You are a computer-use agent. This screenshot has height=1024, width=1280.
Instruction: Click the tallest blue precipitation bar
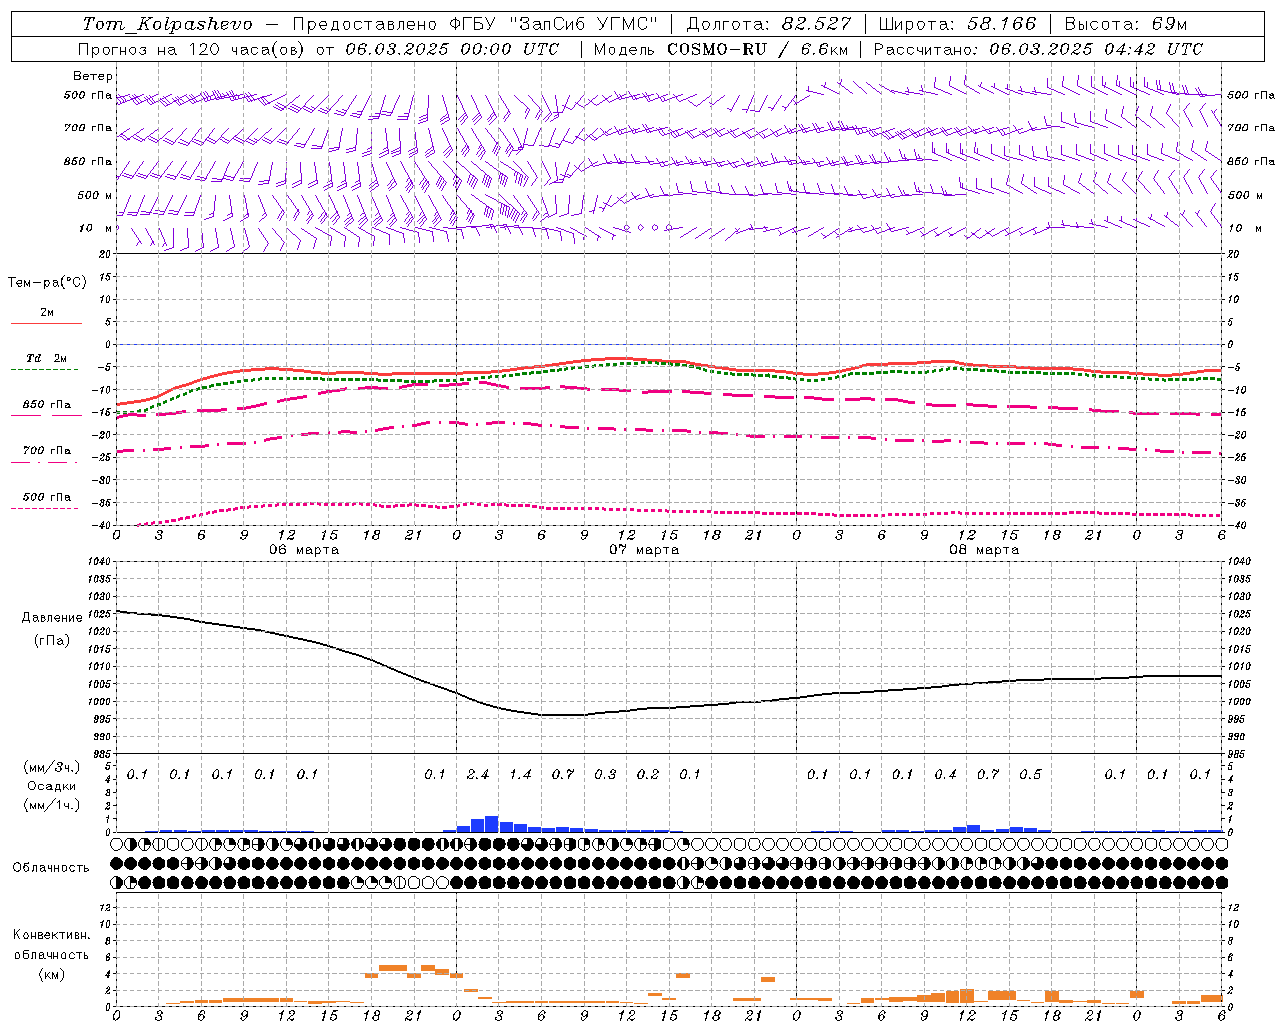tap(491, 824)
